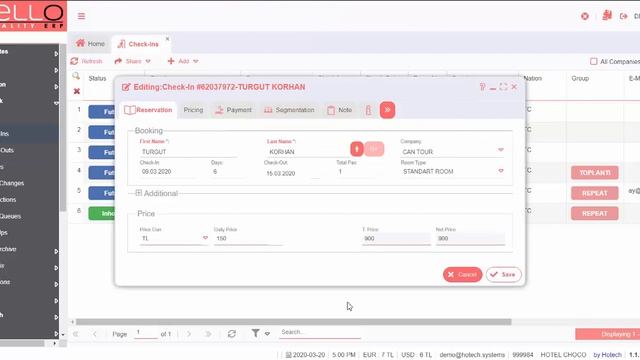Click the faded female gender icon button
640x360 pixels.
374,149
